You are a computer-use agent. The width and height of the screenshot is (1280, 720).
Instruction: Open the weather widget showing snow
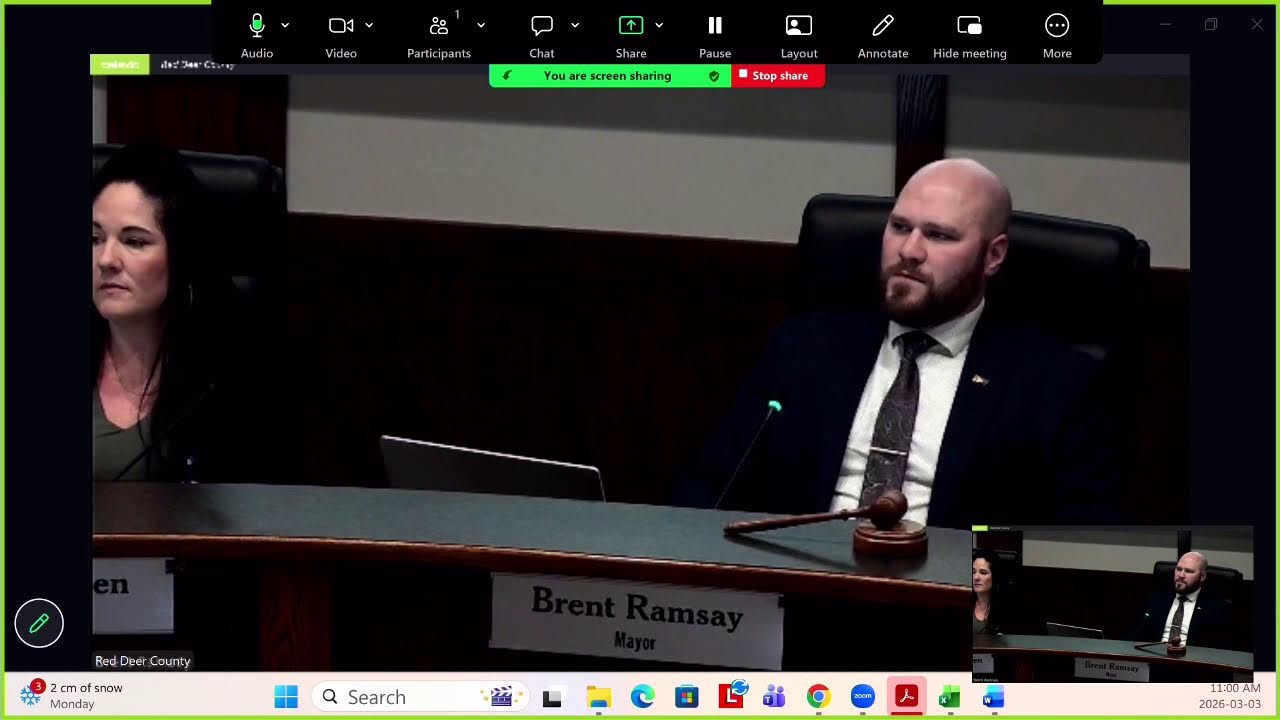click(72, 695)
